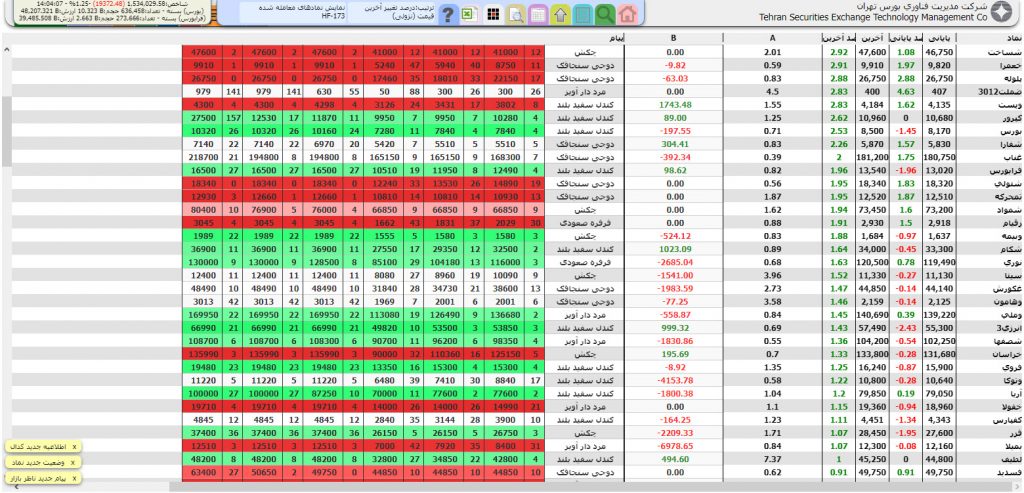Image resolution: width=1024 pixels, height=493 pixels.
Task: Click the 'مرد دار آویز' message in the 'ضملت3012' row
Action: 584,91
